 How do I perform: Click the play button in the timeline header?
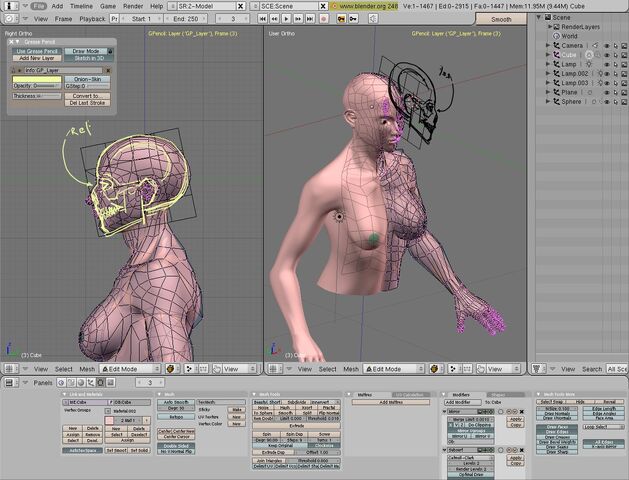point(286,19)
